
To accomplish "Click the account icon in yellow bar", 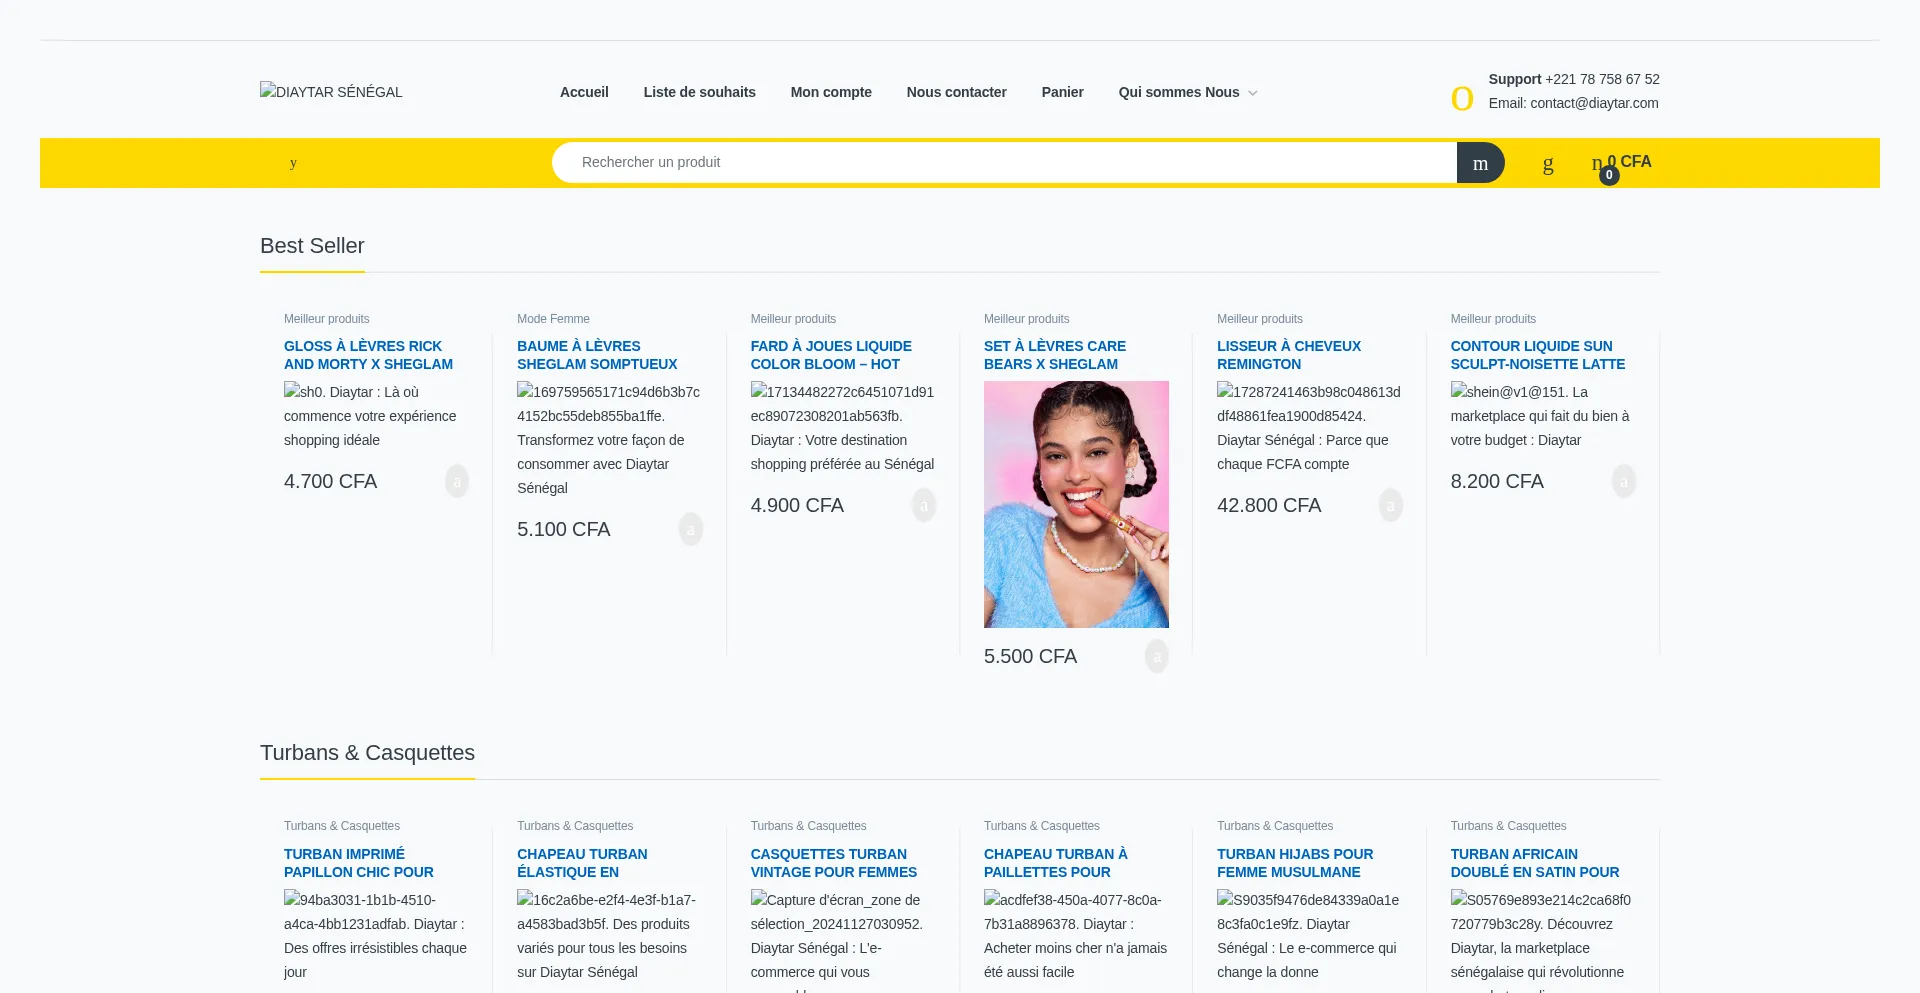I will click(x=1547, y=164).
